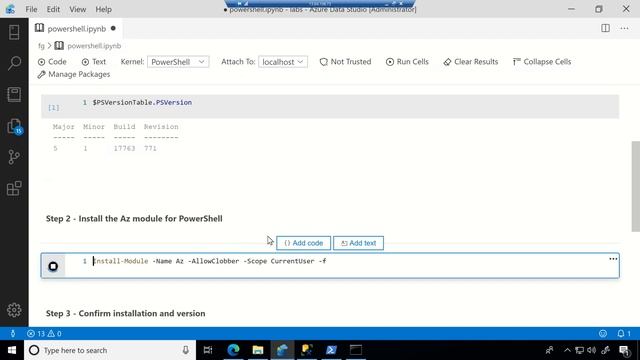The image size is (640, 360).
Task: Open the Kernel PowerShell dropdown
Action: 178,62
